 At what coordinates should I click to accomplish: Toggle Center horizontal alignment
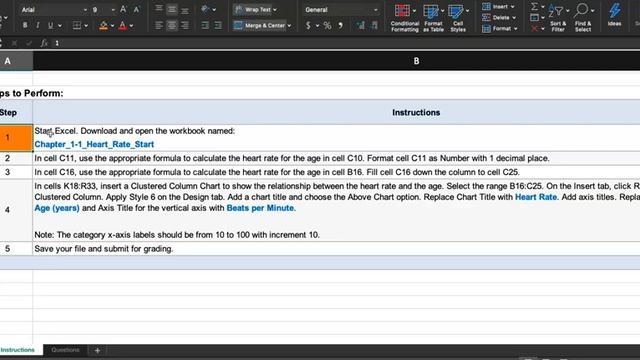coord(172,25)
